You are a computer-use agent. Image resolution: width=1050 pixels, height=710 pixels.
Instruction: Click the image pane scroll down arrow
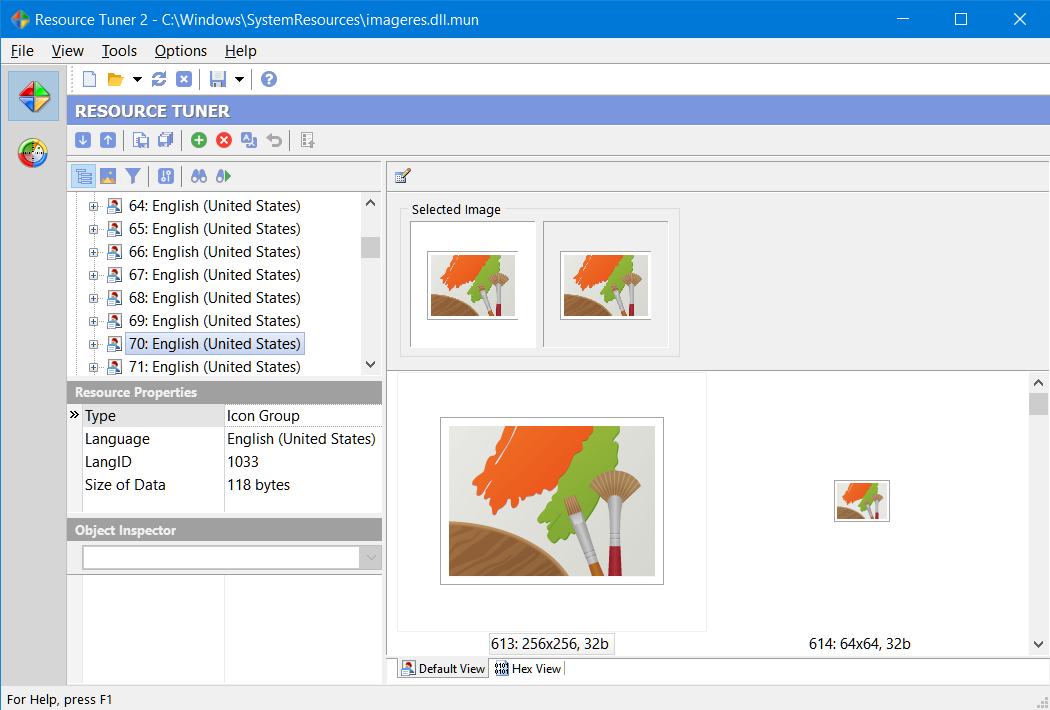pyautogui.click(x=1038, y=644)
